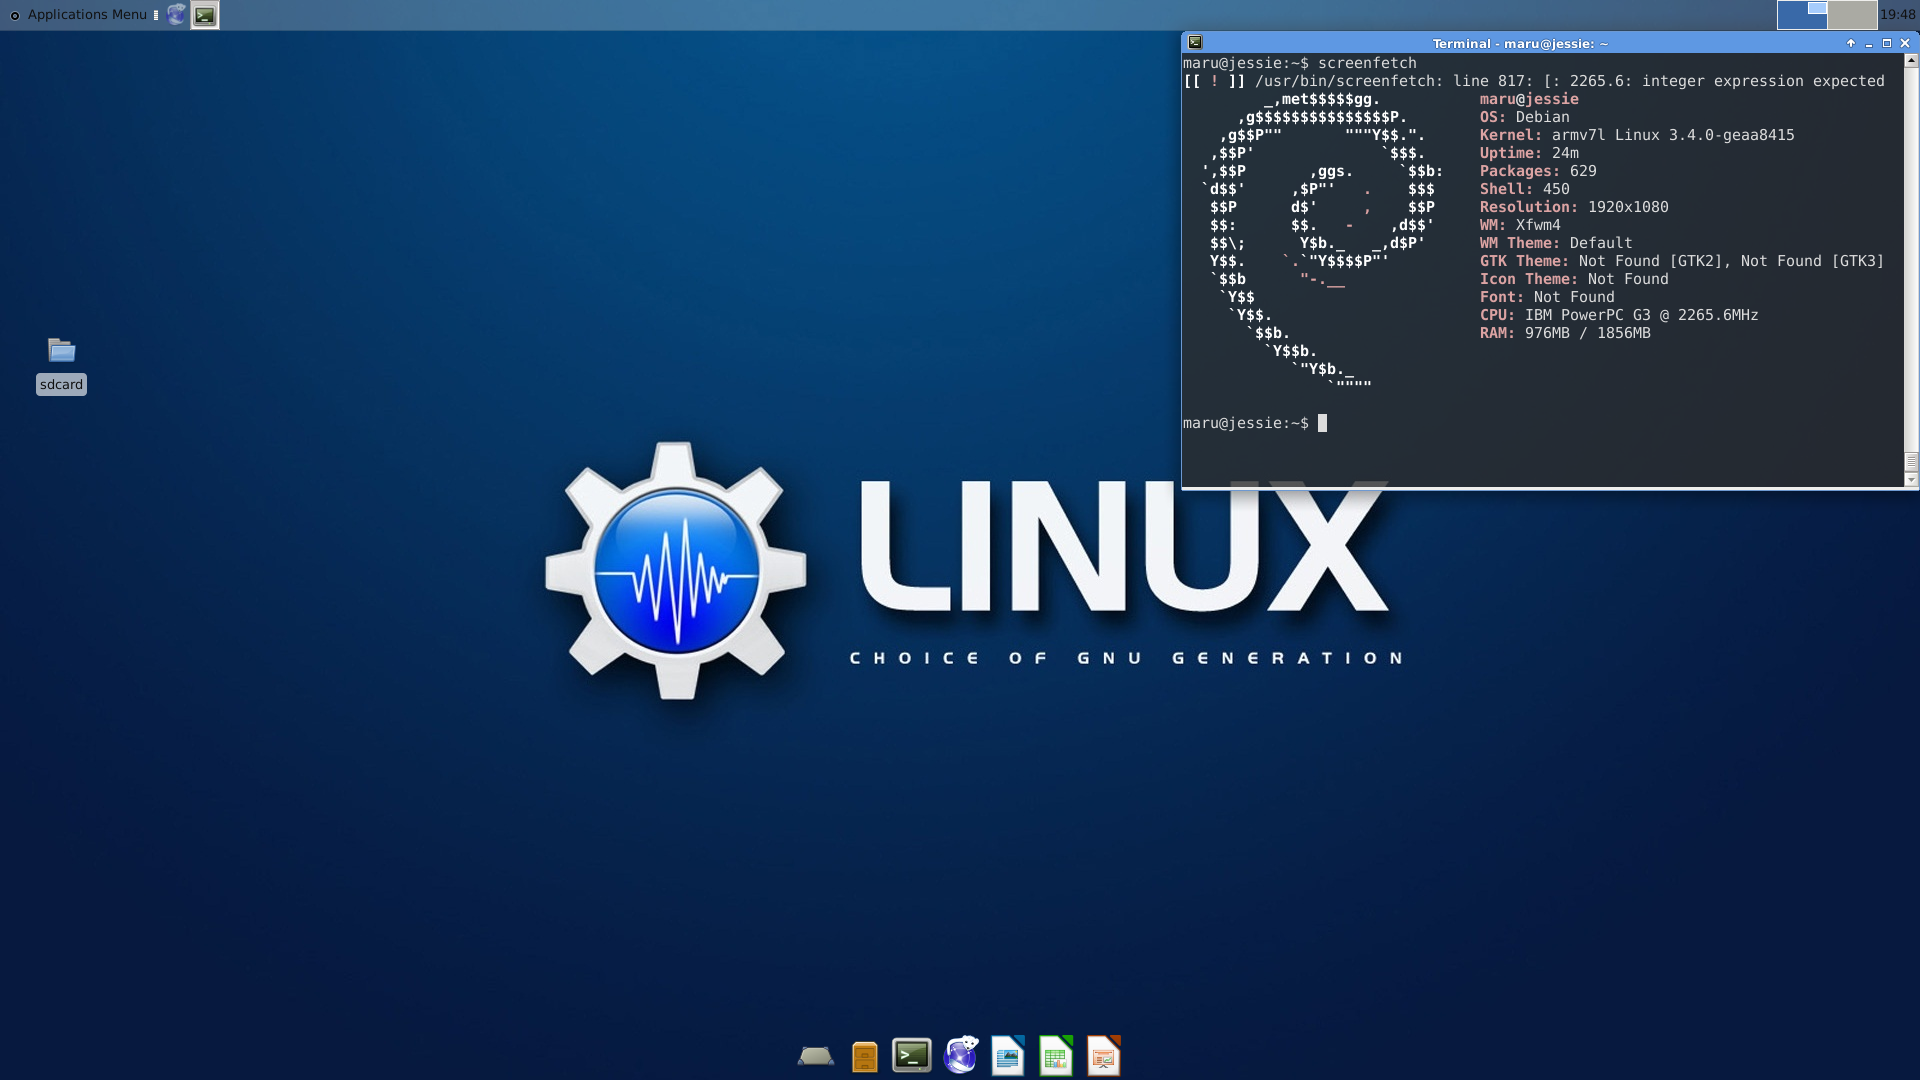
Task: Roll up the Terminal window with arrow button
Action: [1850, 43]
